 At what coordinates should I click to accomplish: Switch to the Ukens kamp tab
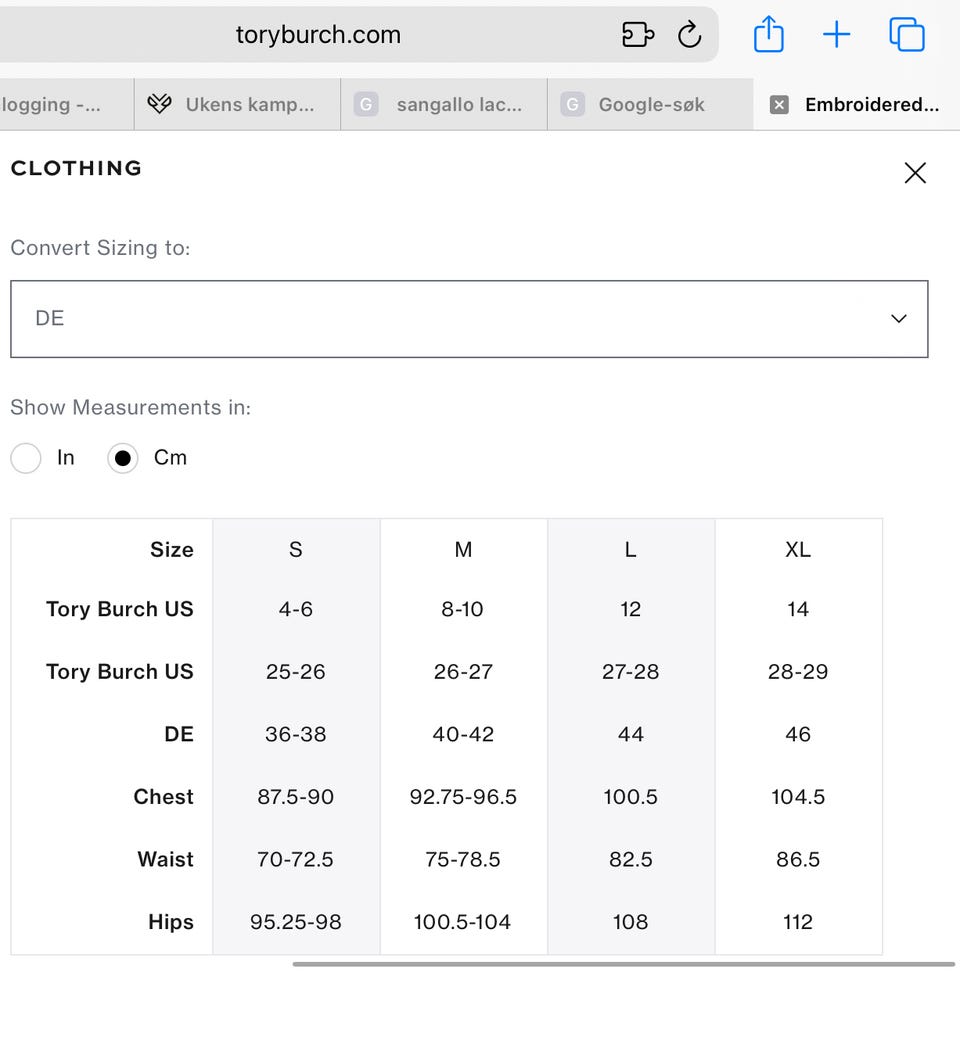(238, 105)
